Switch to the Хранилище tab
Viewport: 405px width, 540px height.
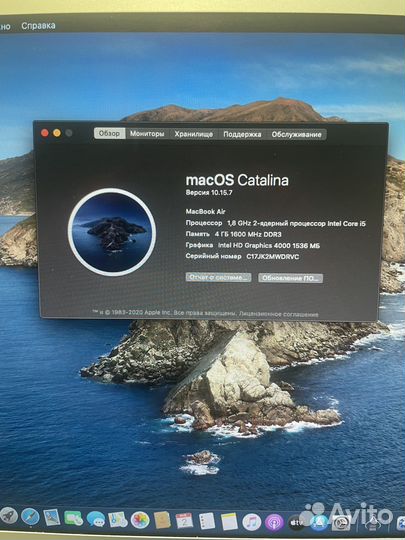point(194,134)
